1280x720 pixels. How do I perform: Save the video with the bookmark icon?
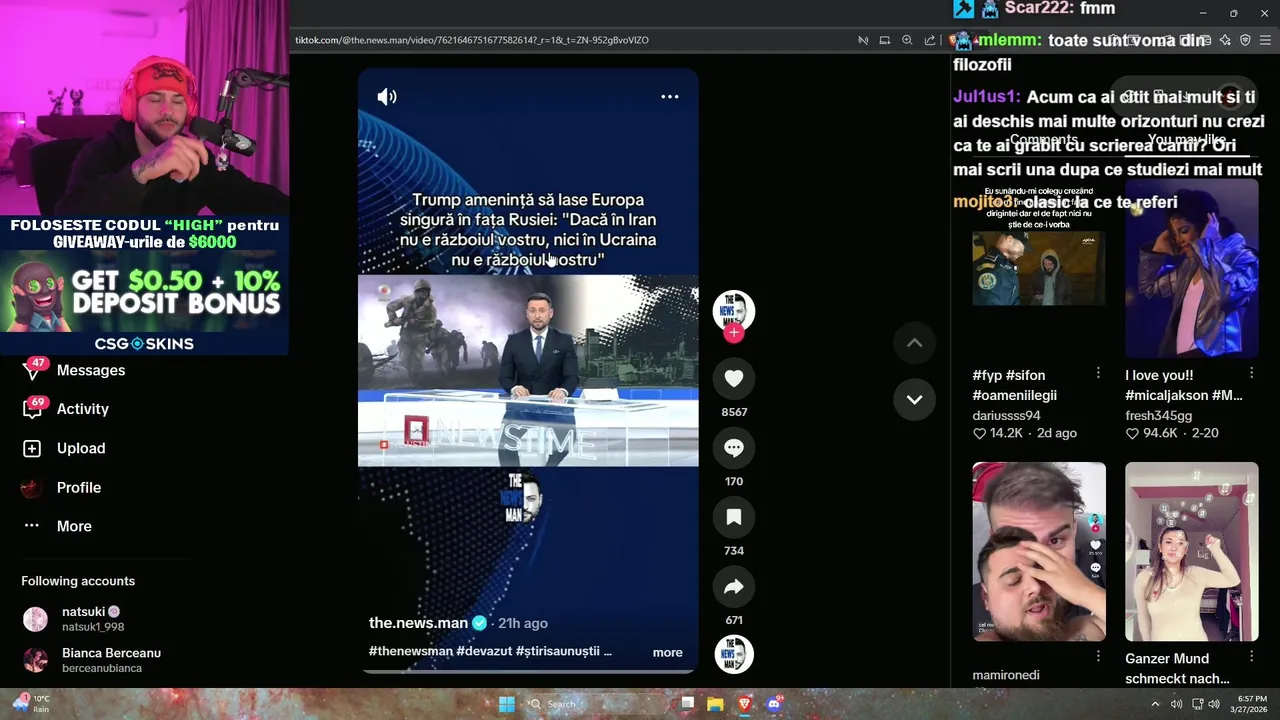click(734, 517)
